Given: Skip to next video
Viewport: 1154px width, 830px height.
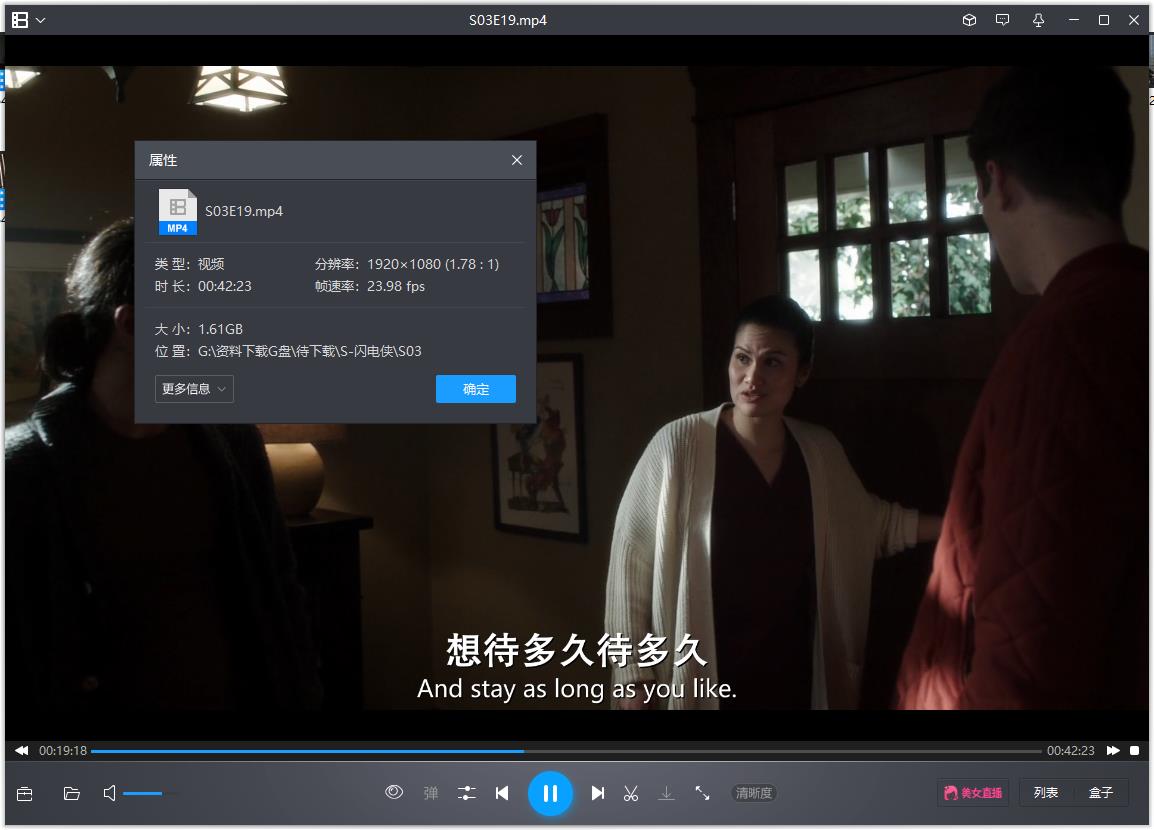Looking at the screenshot, I should (598, 793).
